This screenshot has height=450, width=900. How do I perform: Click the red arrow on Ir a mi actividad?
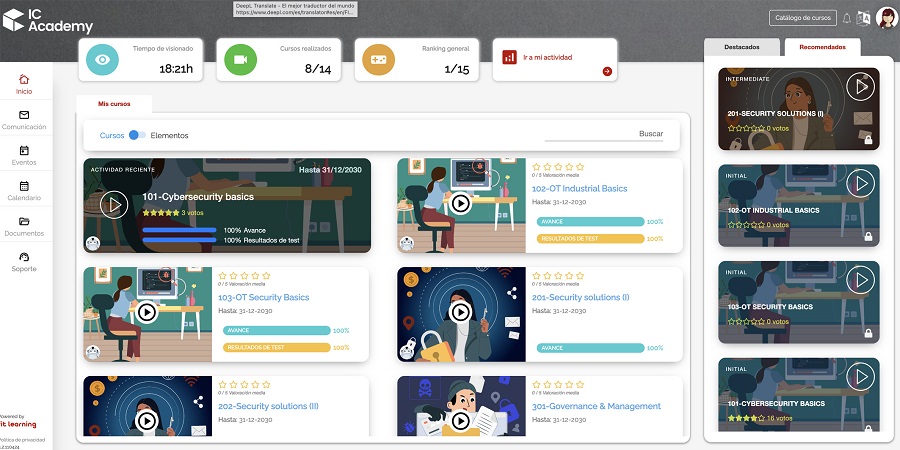coord(606,71)
